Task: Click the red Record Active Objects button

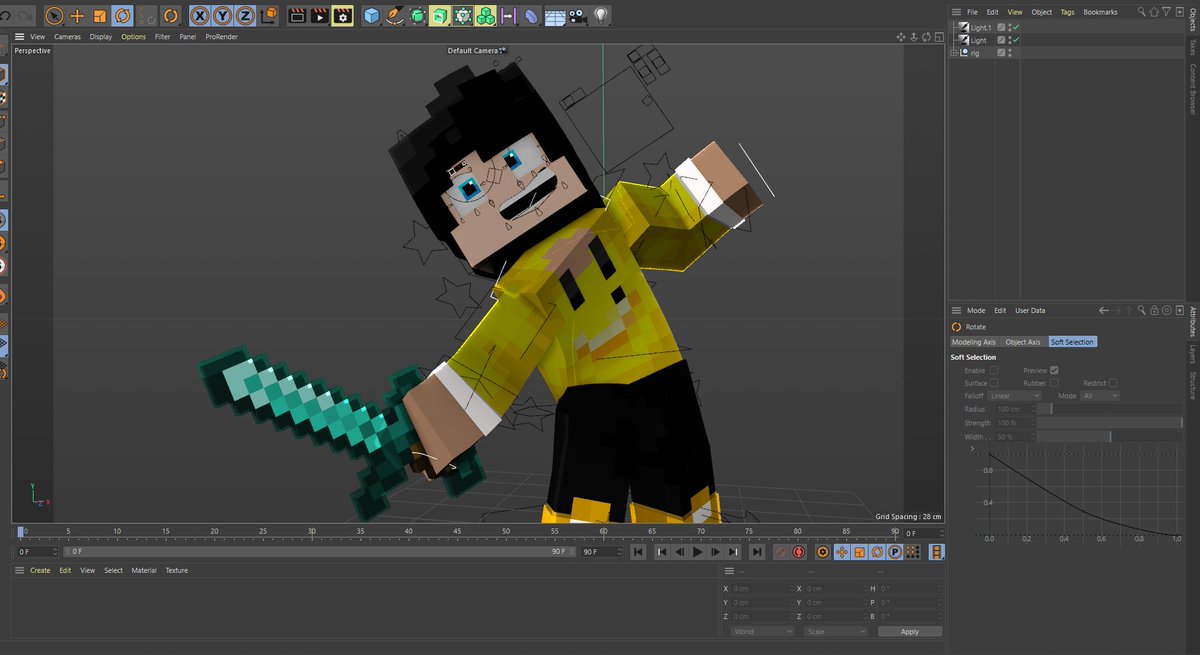Action: 780,552
